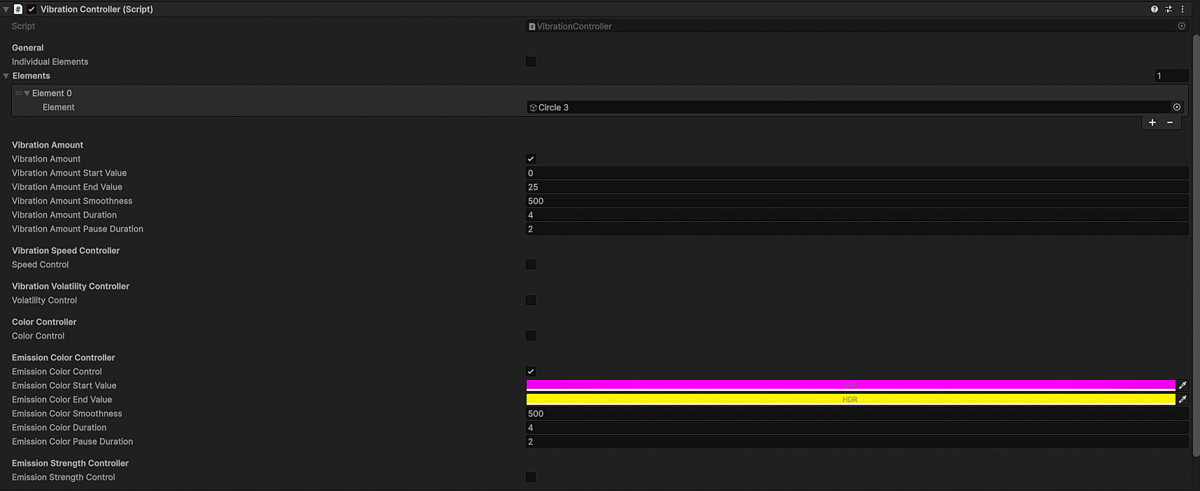
Task: Click the Emission Color End Value label
Action: (62, 399)
